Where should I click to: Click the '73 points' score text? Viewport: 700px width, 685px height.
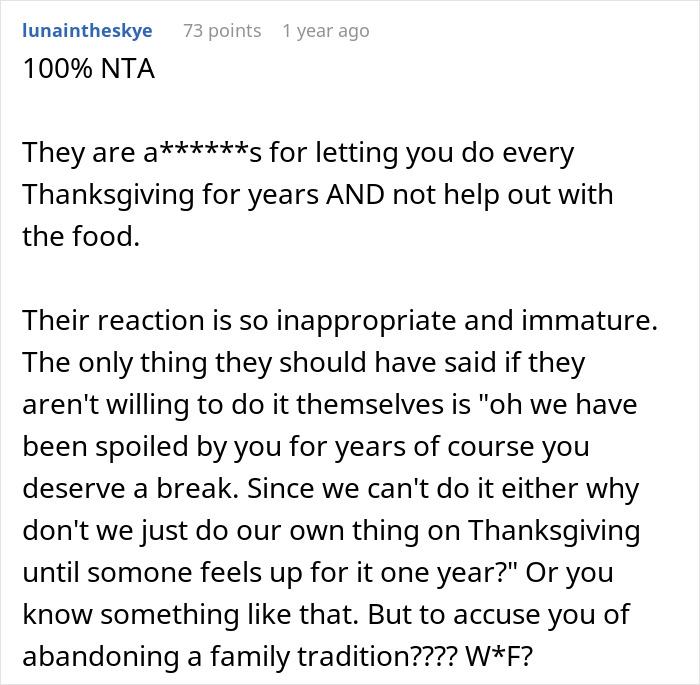(x=222, y=31)
